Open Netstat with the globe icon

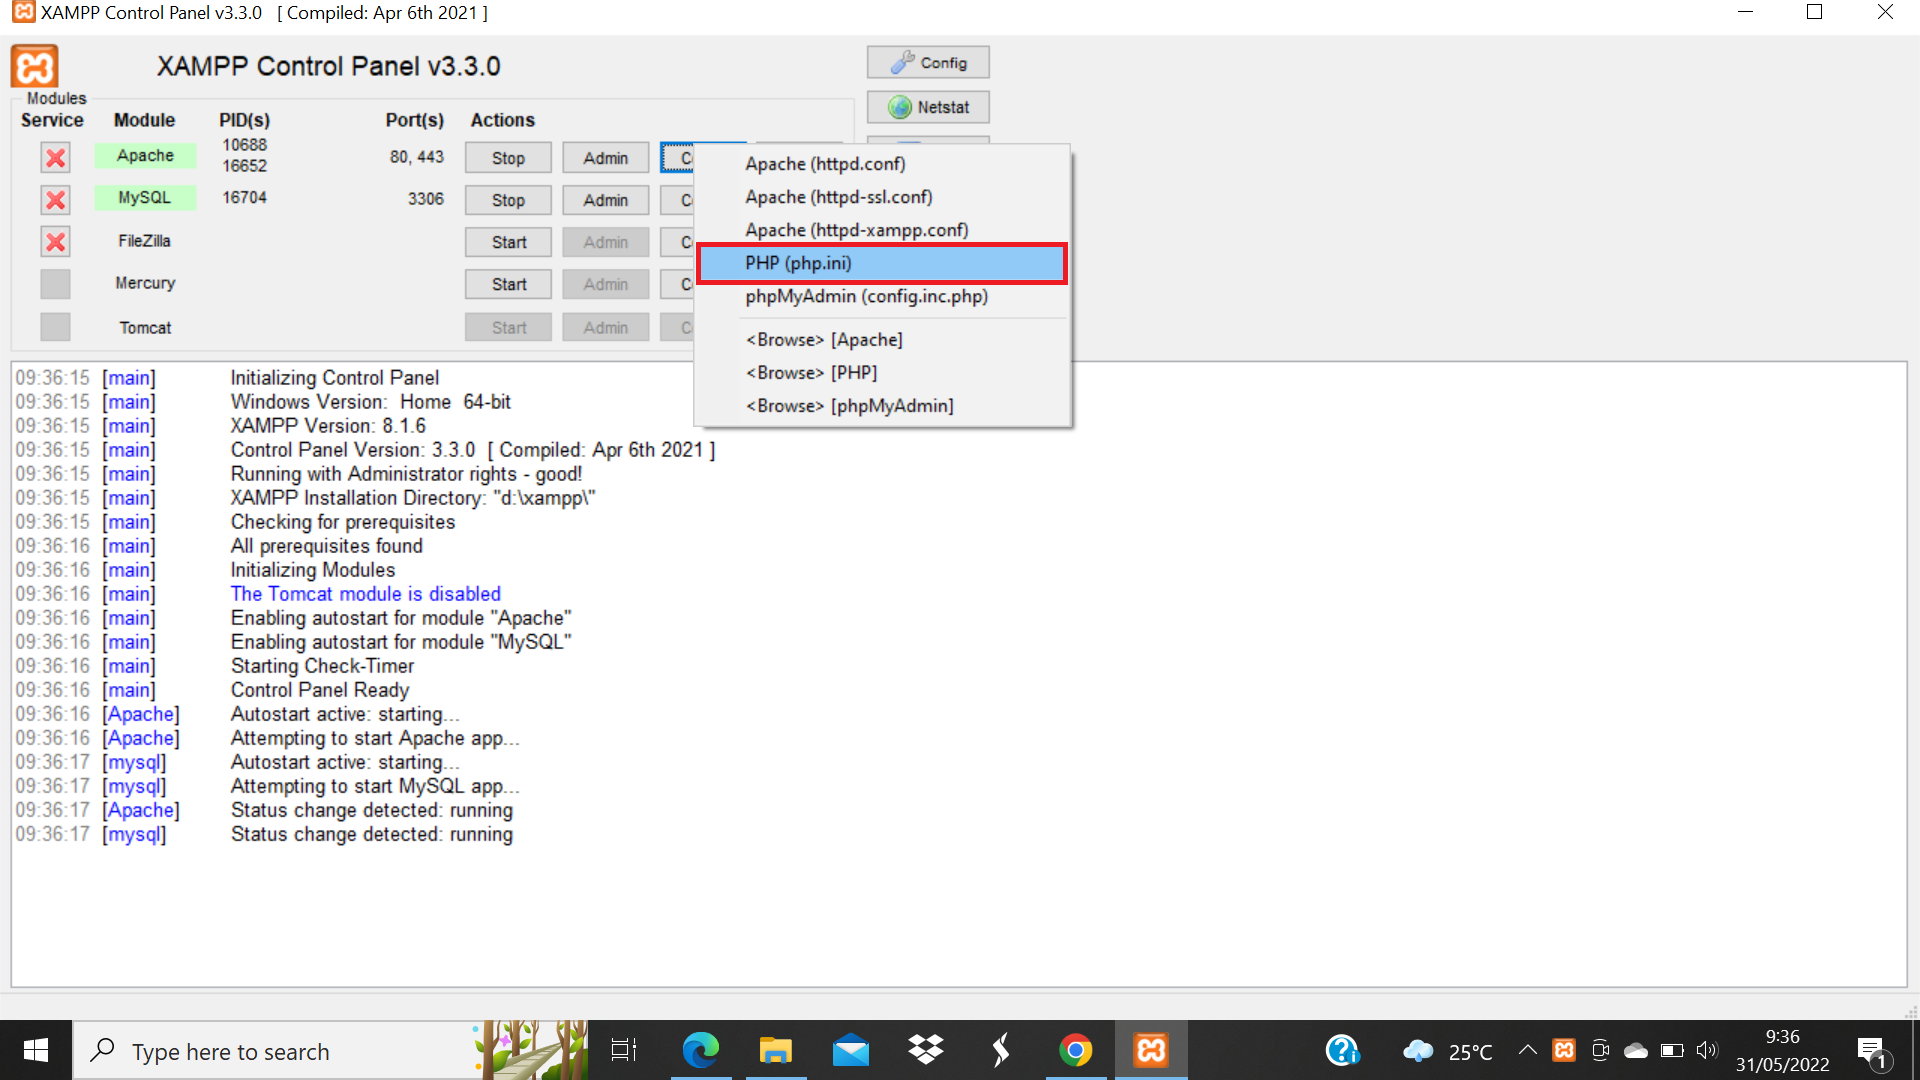point(928,107)
